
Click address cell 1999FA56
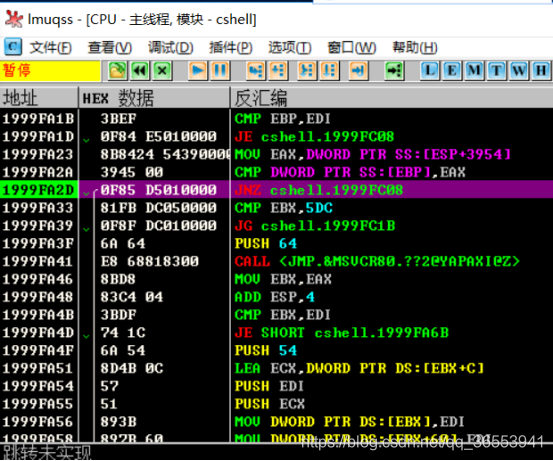click(x=38, y=422)
